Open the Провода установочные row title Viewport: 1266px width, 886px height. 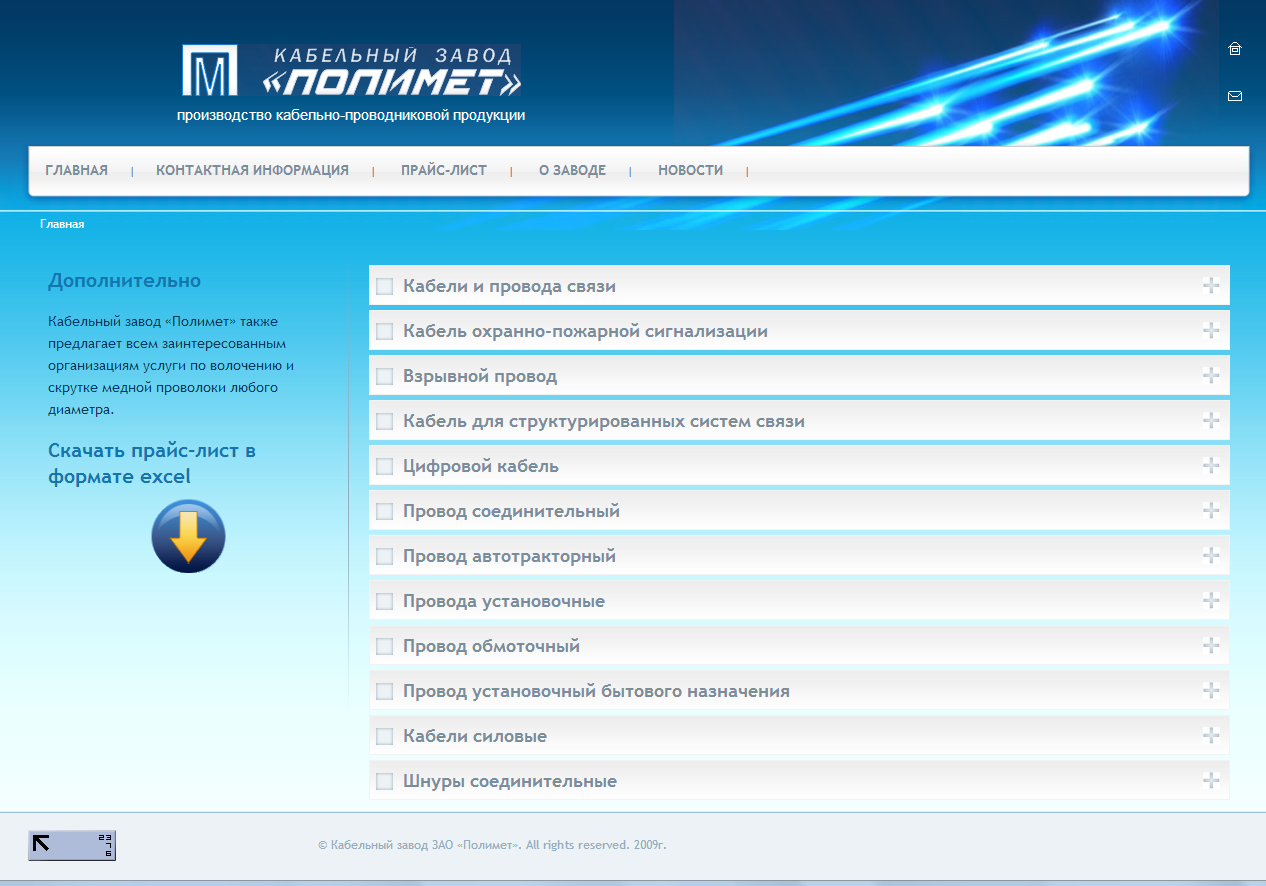(x=503, y=602)
